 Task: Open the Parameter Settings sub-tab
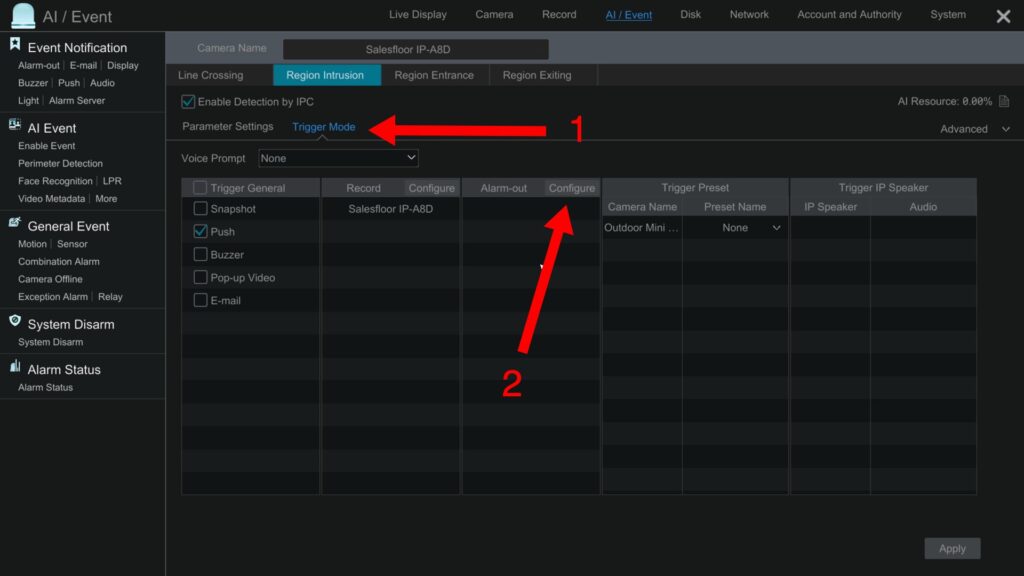[x=228, y=126]
